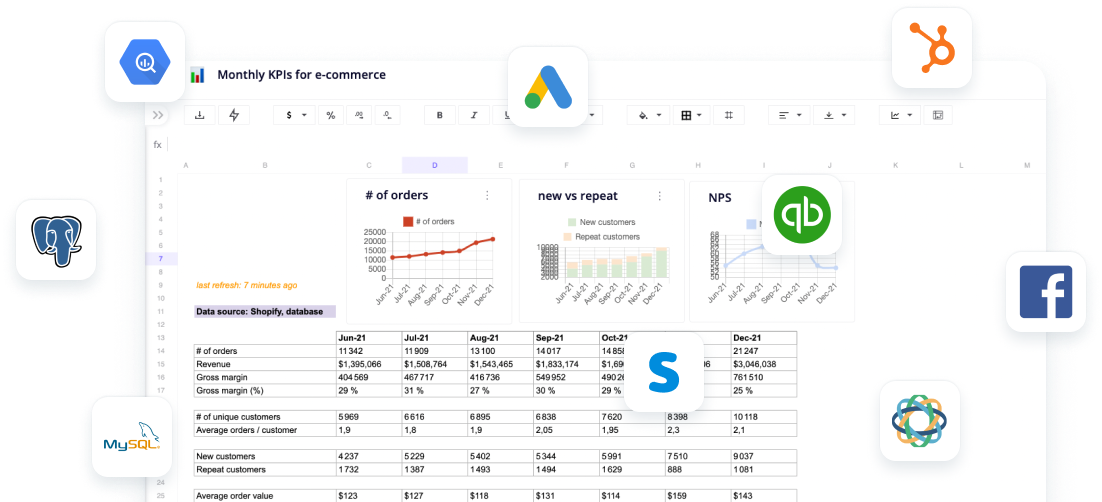The height and width of the screenshot is (502, 1102).
Task: Click the 'last refresh: 7 minutes ago' text
Action: click(x=247, y=285)
